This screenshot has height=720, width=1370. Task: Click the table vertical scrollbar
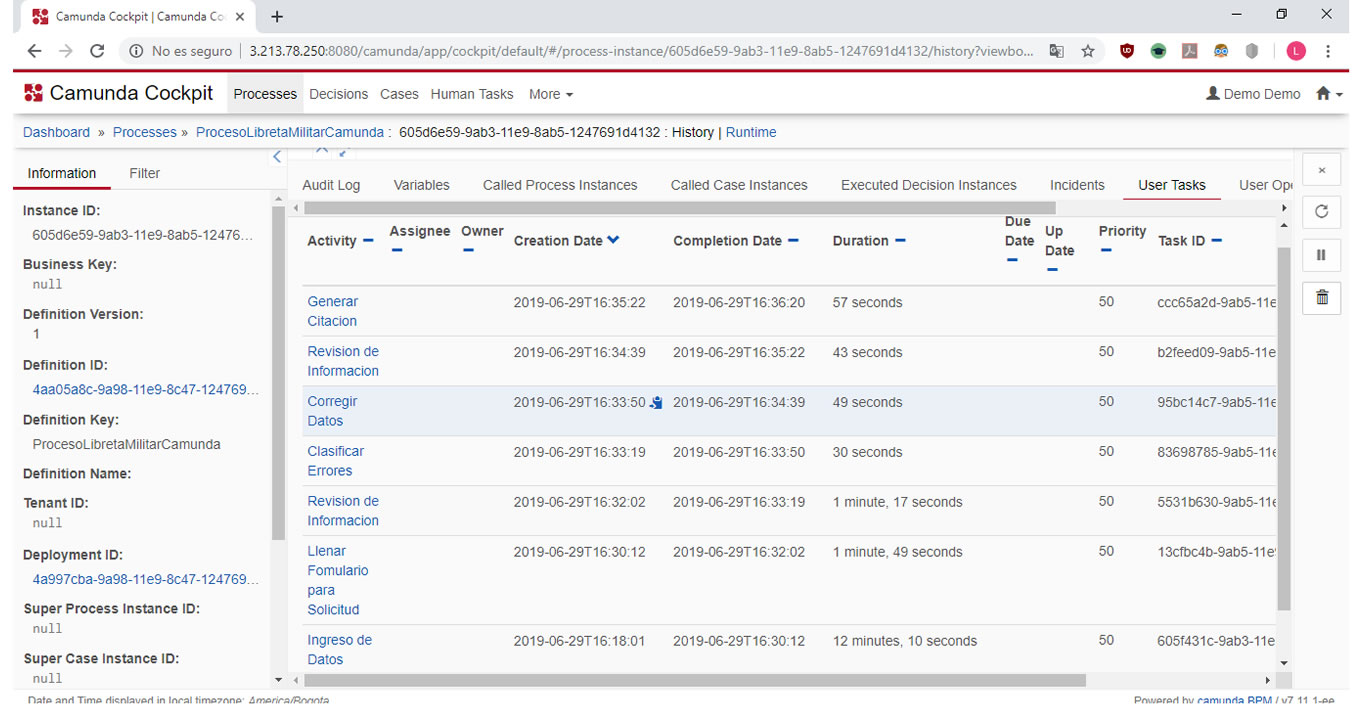(1284, 428)
